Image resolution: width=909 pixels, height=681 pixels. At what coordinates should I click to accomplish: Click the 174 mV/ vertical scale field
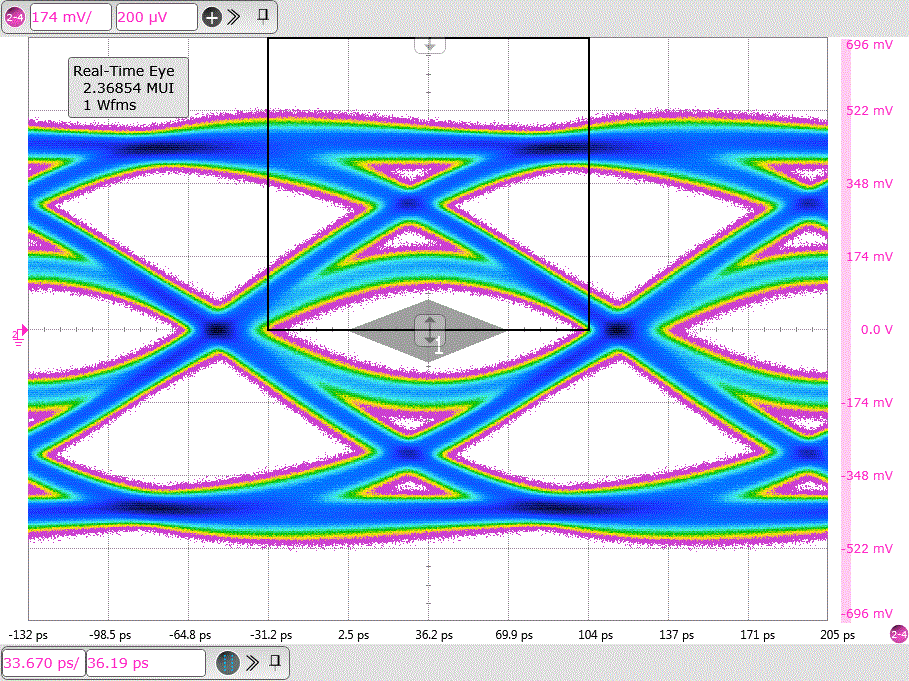pyautogui.click(x=70, y=17)
